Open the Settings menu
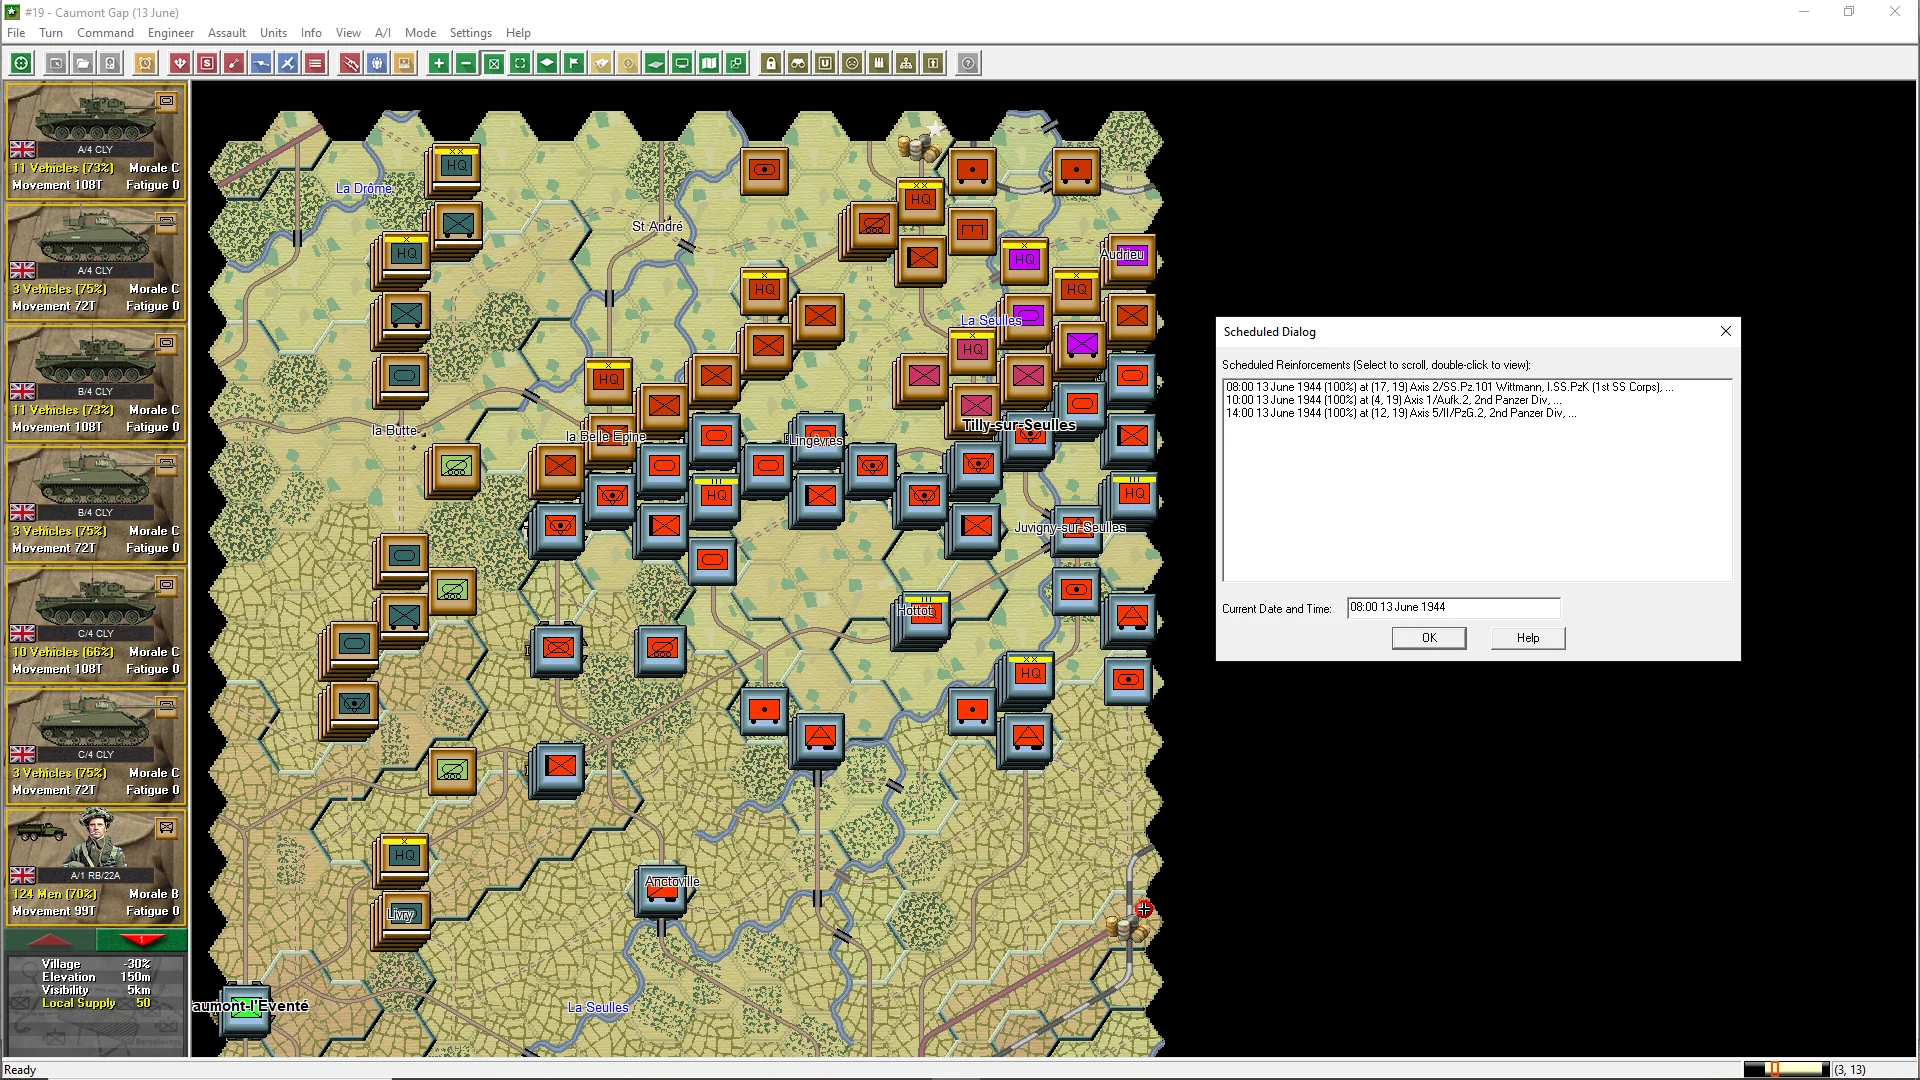 470,32
